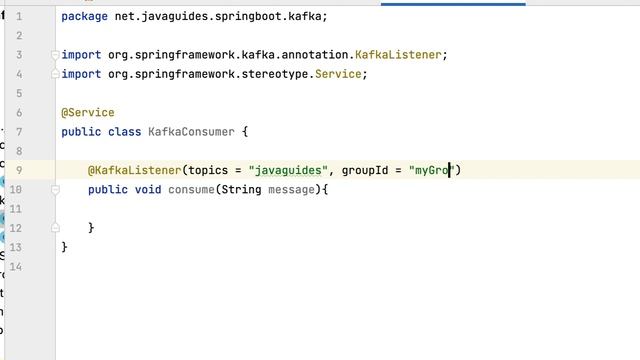Click the 'topics' attribute name

(208, 171)
